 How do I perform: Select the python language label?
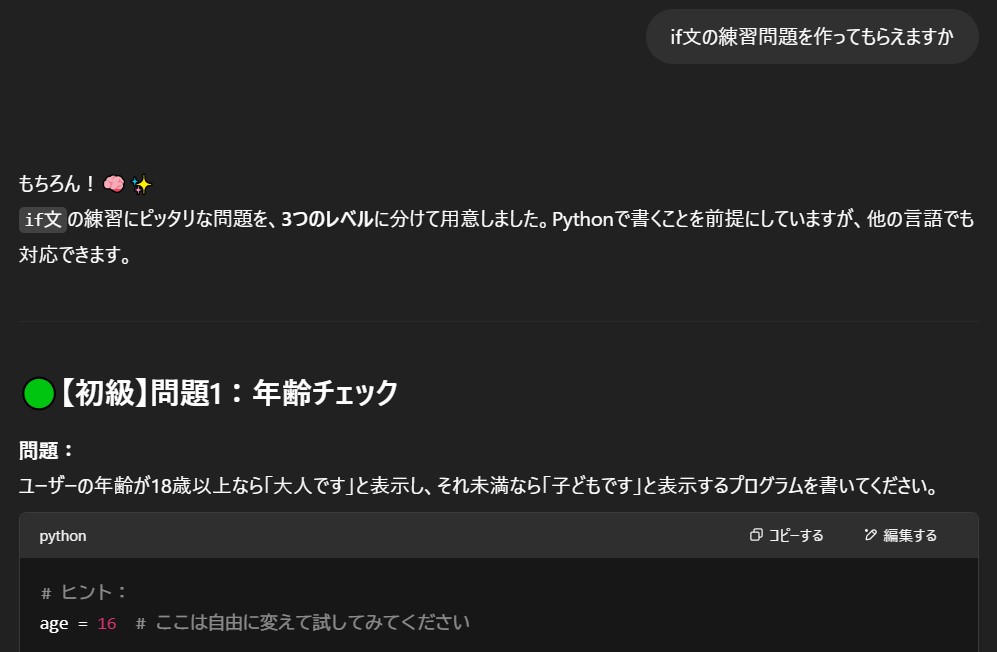[x=63, y=536]
